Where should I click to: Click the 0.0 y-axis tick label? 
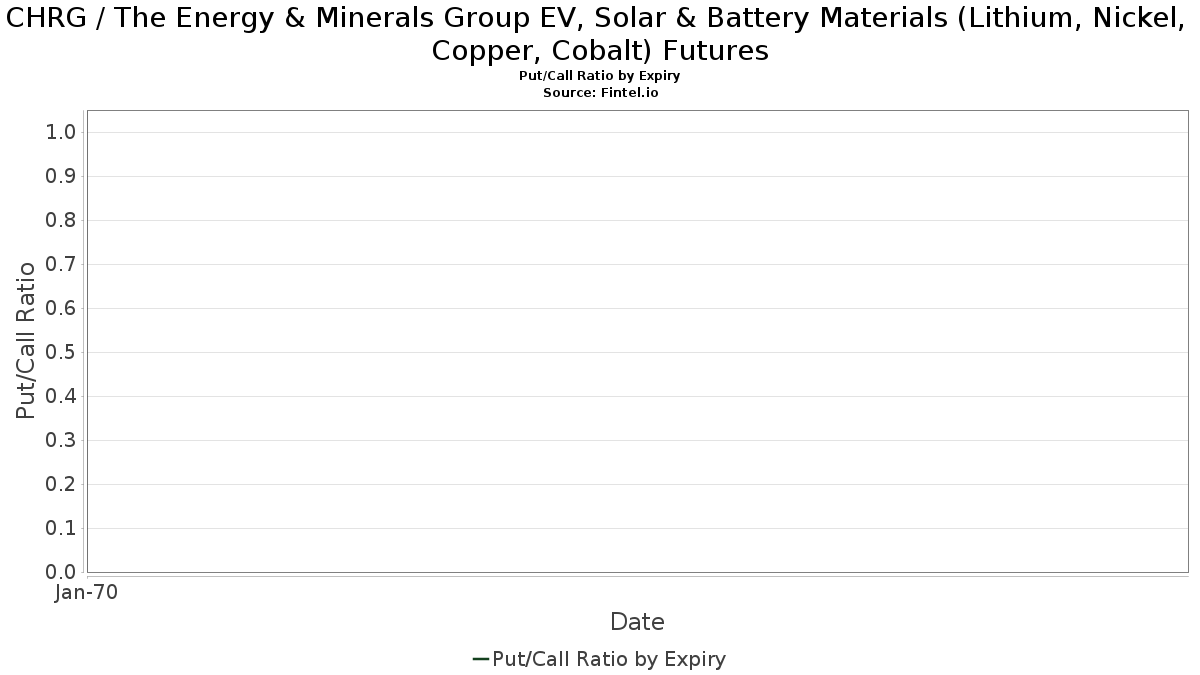coord(61,572)
